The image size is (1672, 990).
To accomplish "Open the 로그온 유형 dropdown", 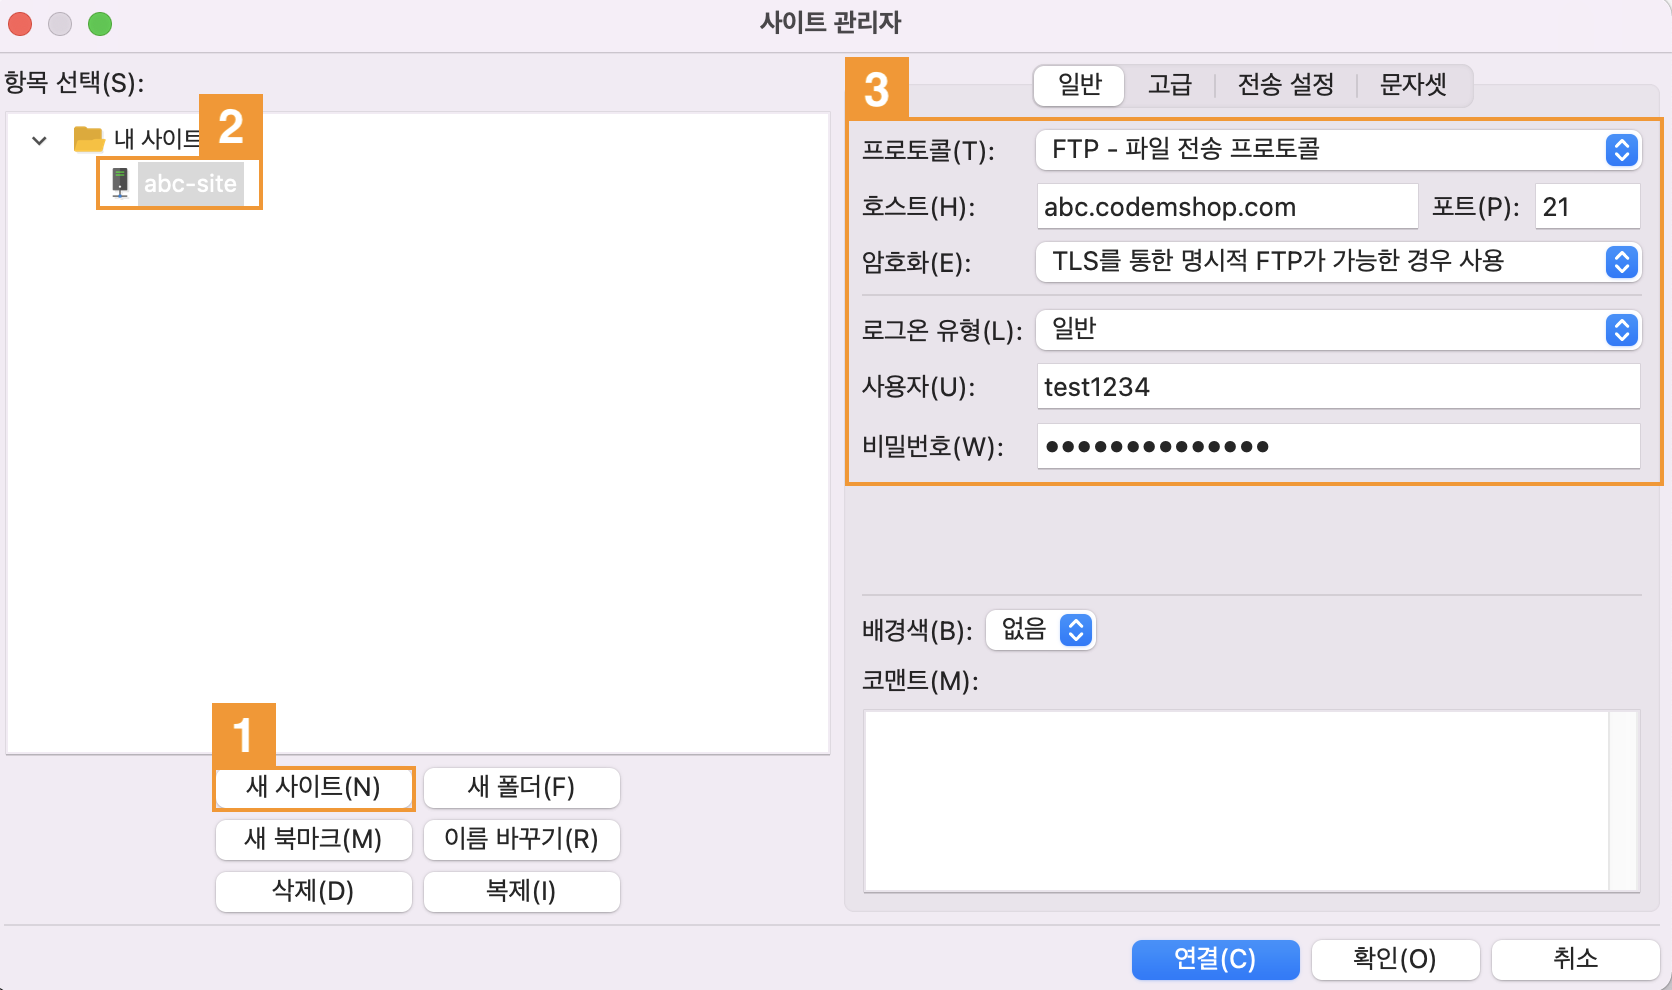I will [1337, 330].
